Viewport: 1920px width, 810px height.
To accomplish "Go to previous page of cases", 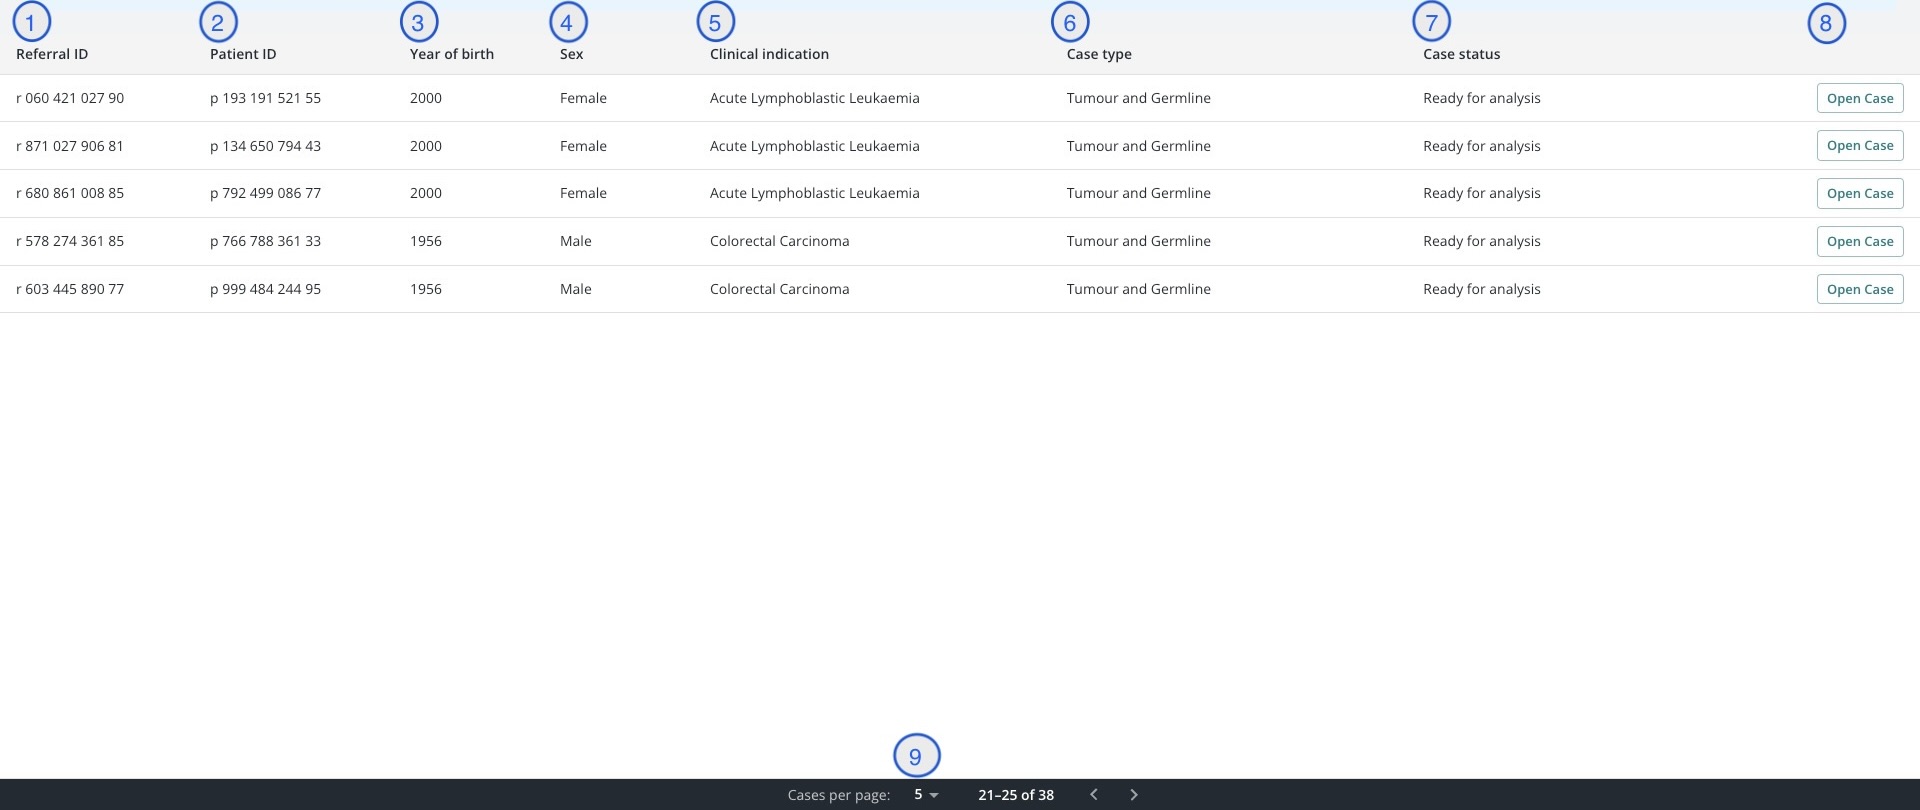I will pyautogui.click(x=1093, y=795).
